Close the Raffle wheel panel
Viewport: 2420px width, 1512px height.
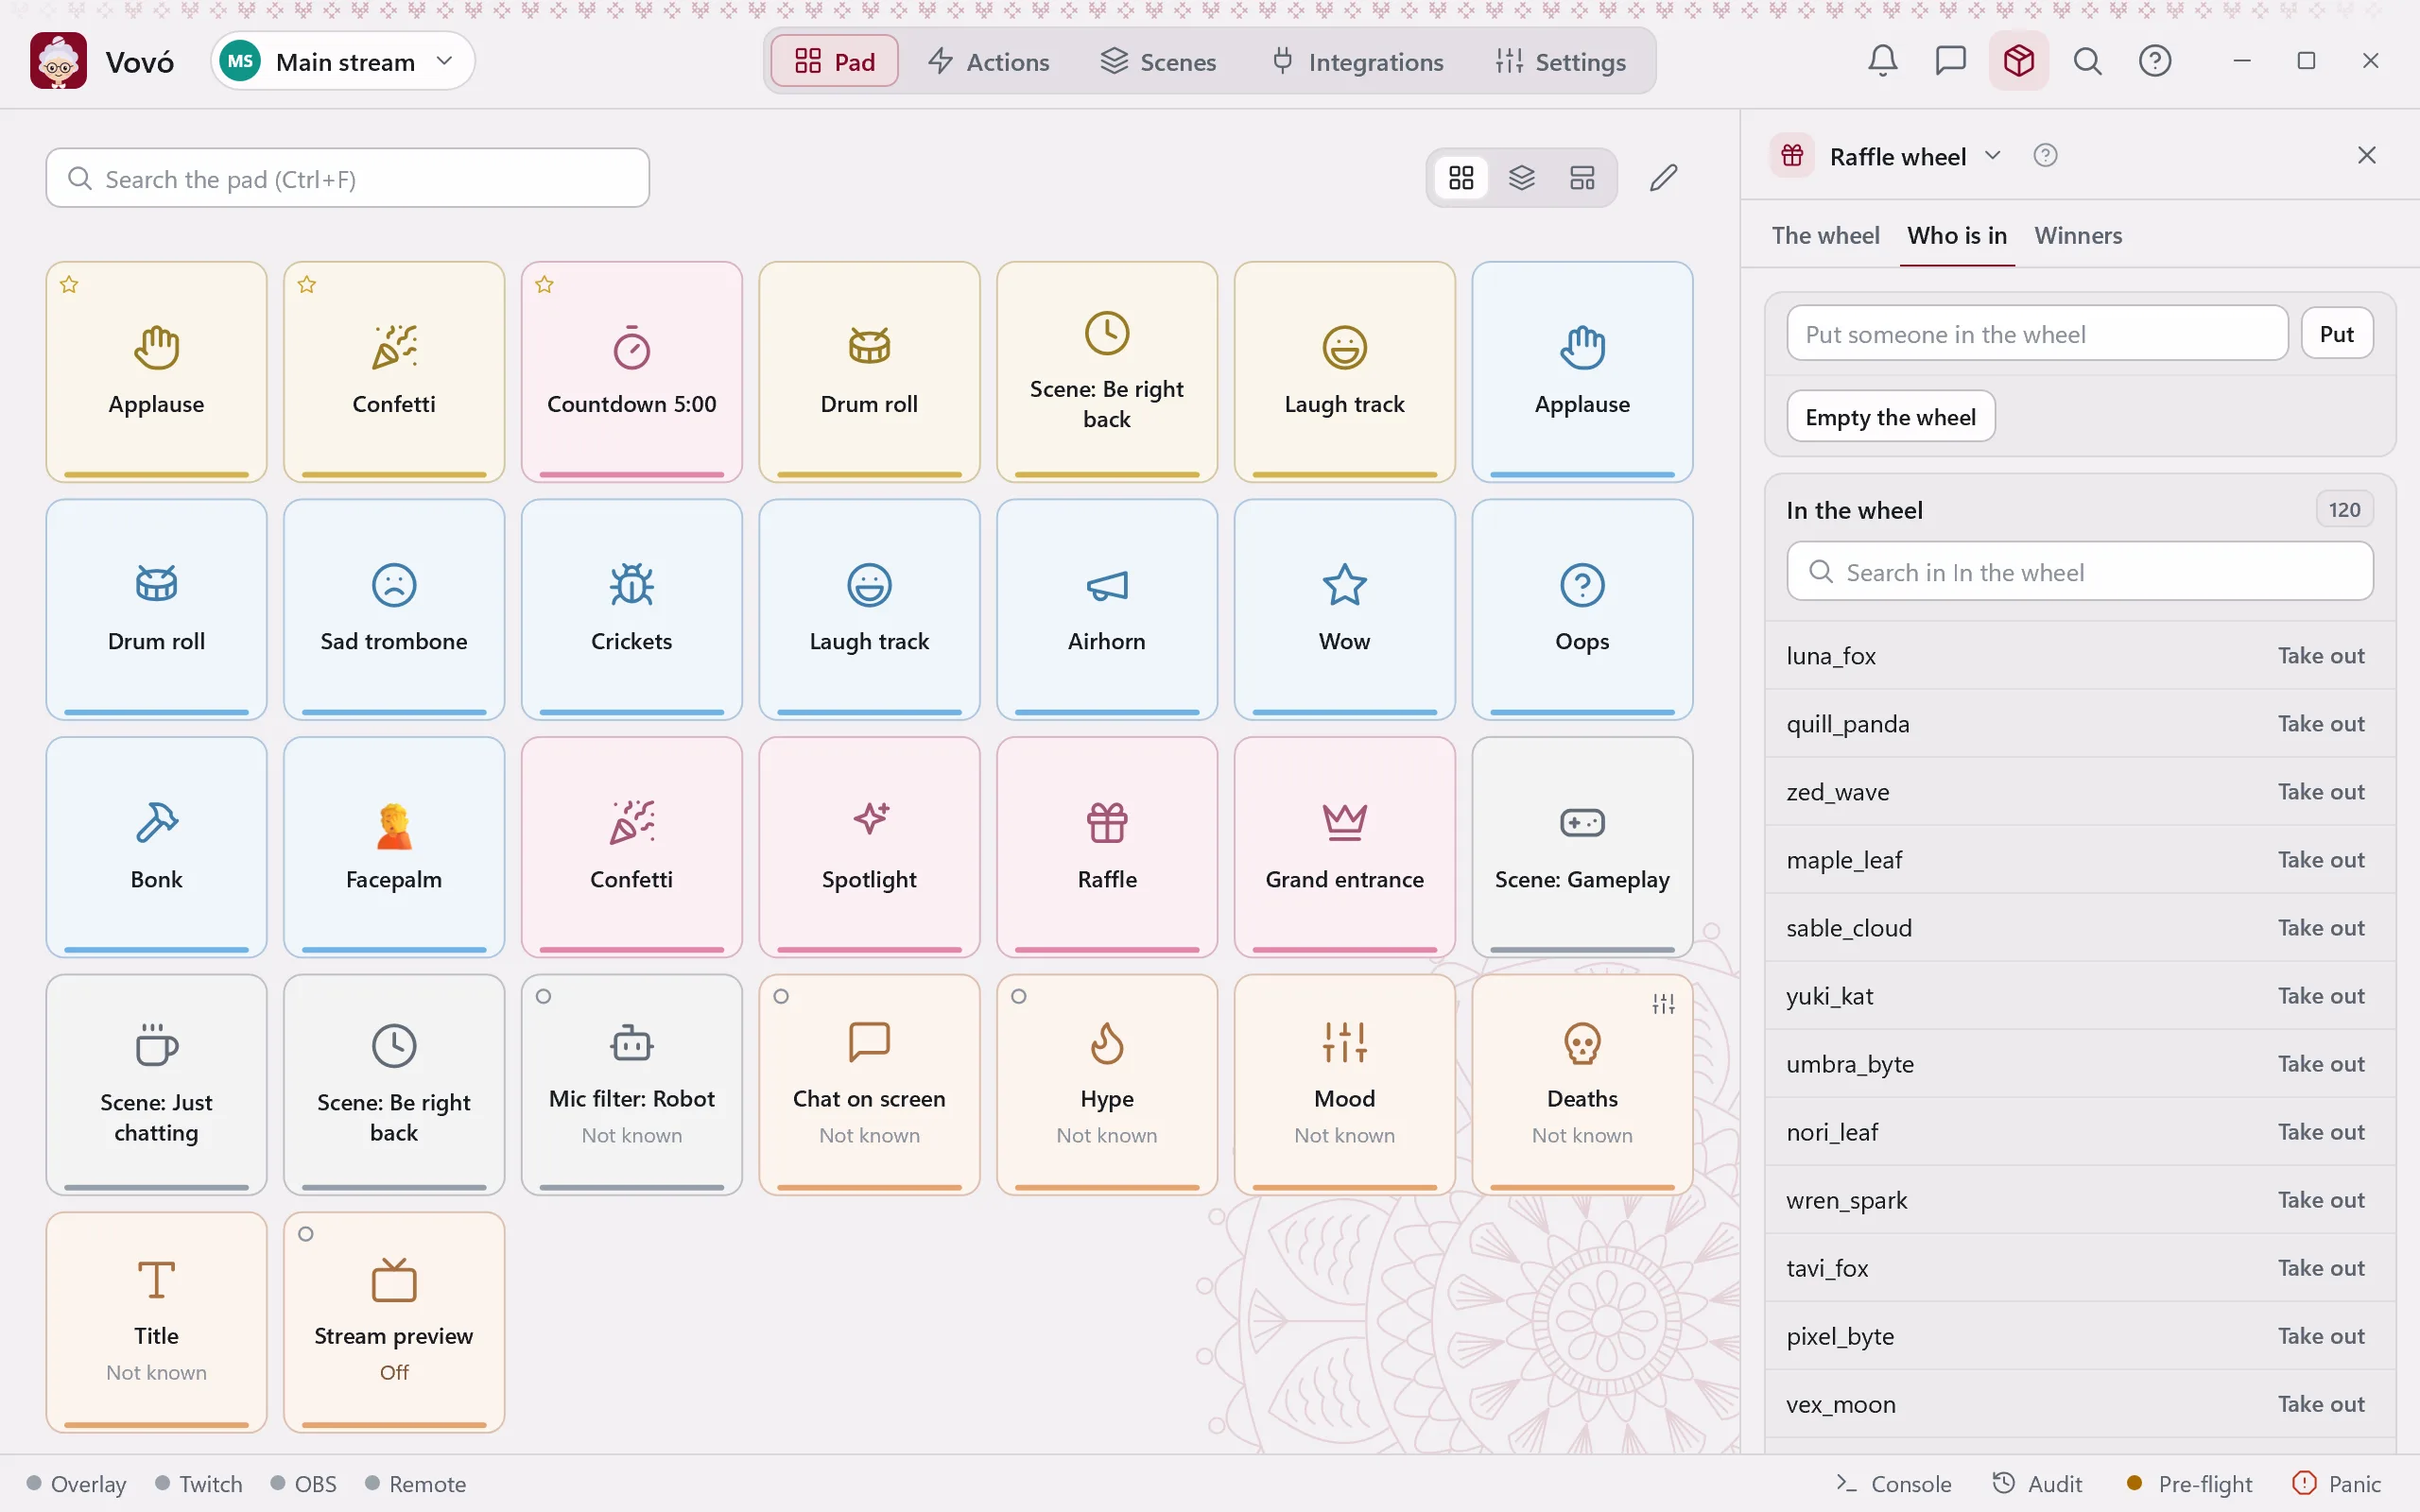point(2366,155)
